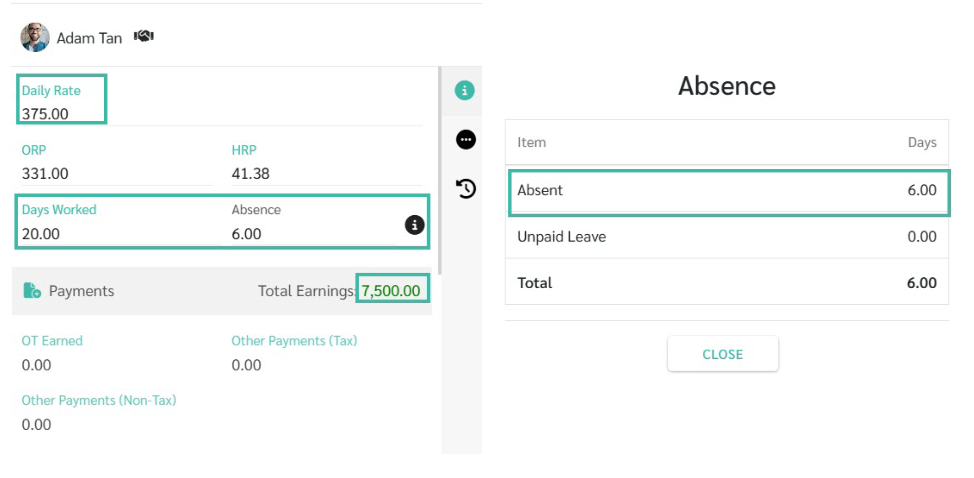The width and height of the screenshot is (974, 478).
Task: Click the OT Earned value
Action: pos(37,365)
